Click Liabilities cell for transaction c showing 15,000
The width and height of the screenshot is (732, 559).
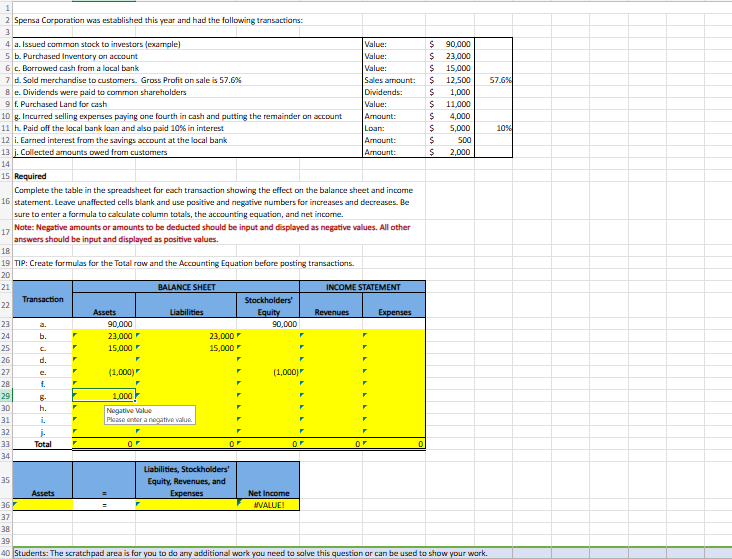pyautogui.click(x=186, y=348)
